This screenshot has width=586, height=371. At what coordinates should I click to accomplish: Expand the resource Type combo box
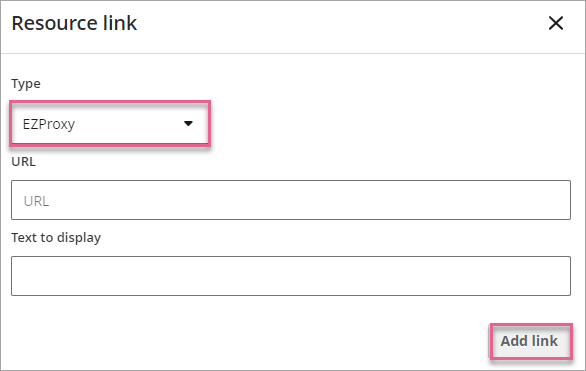[110, 124]
